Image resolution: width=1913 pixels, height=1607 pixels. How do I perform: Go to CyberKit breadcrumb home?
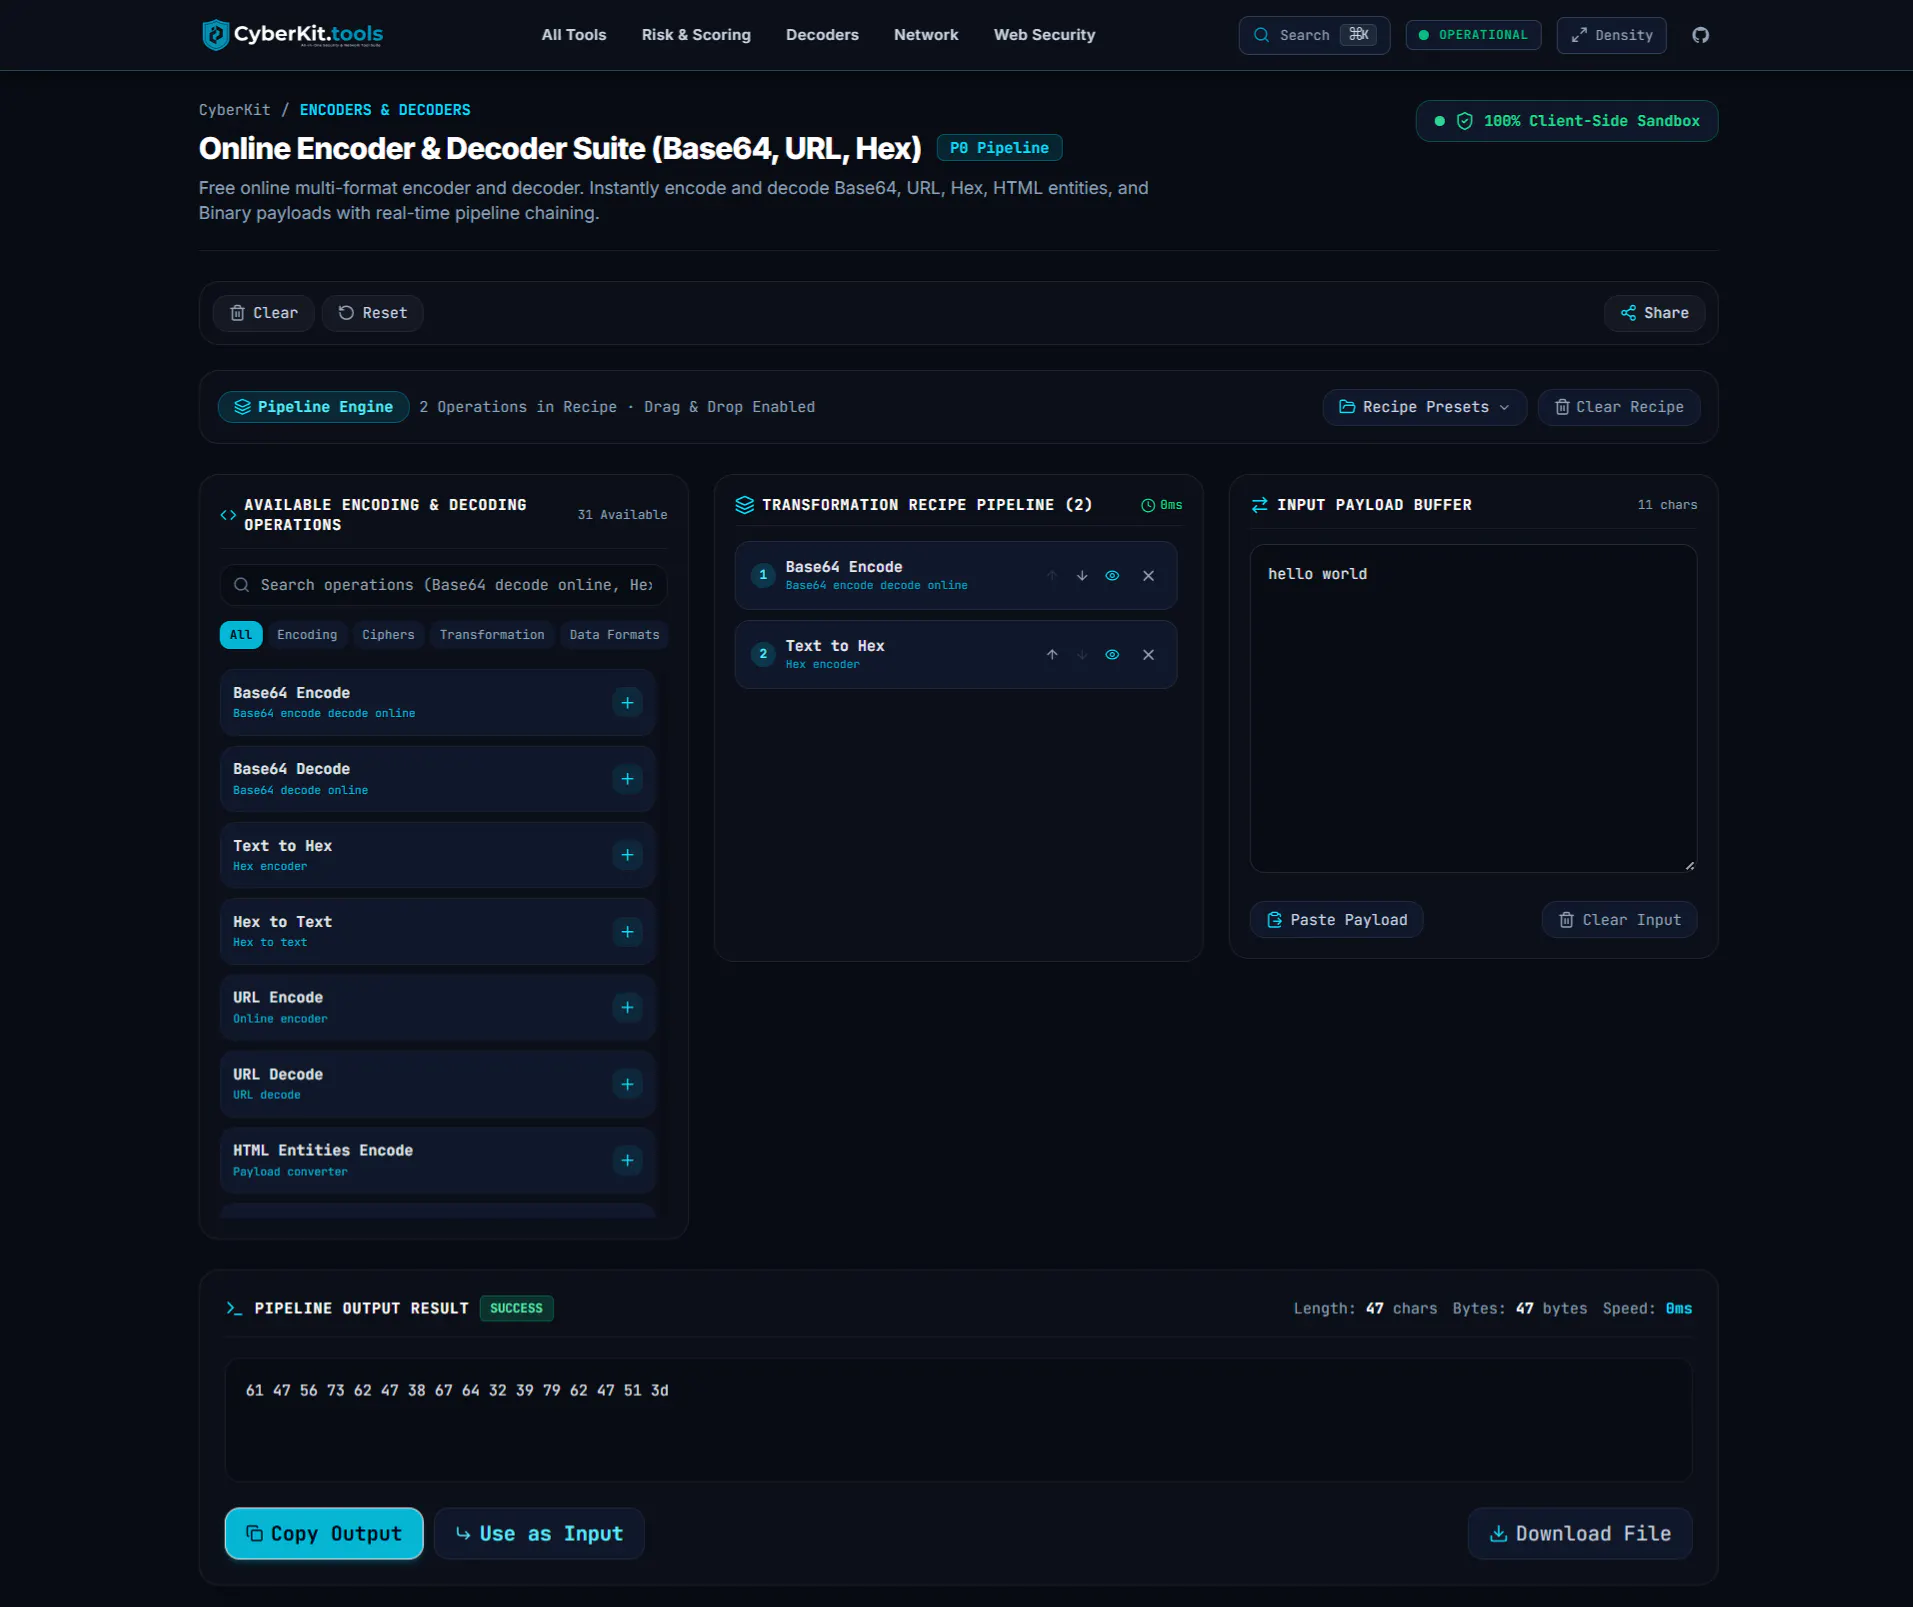(234, 110)
